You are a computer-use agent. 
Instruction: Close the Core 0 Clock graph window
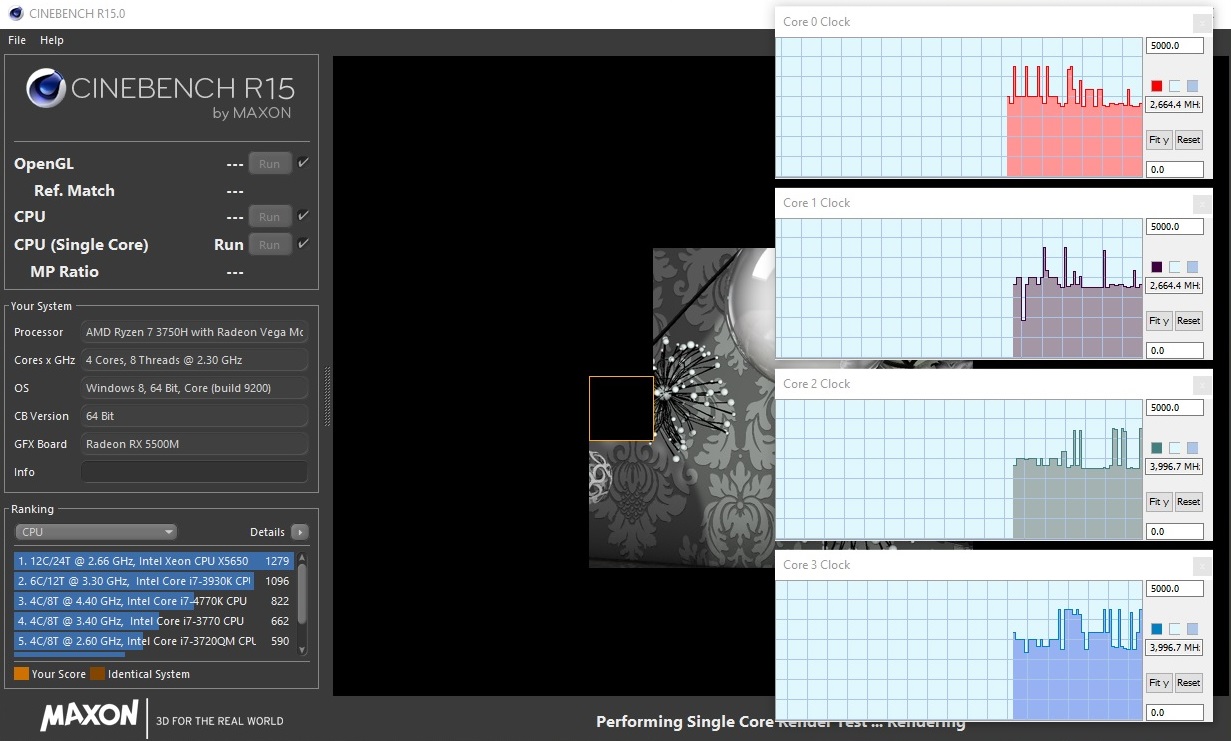1202,22
